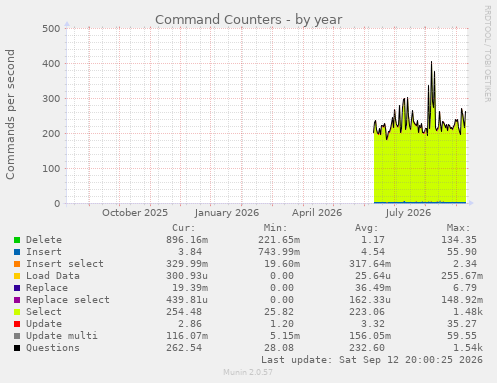The image size is (497, 383).
Task: Click the 200 y-axis value
Action: tap(51, 134)
